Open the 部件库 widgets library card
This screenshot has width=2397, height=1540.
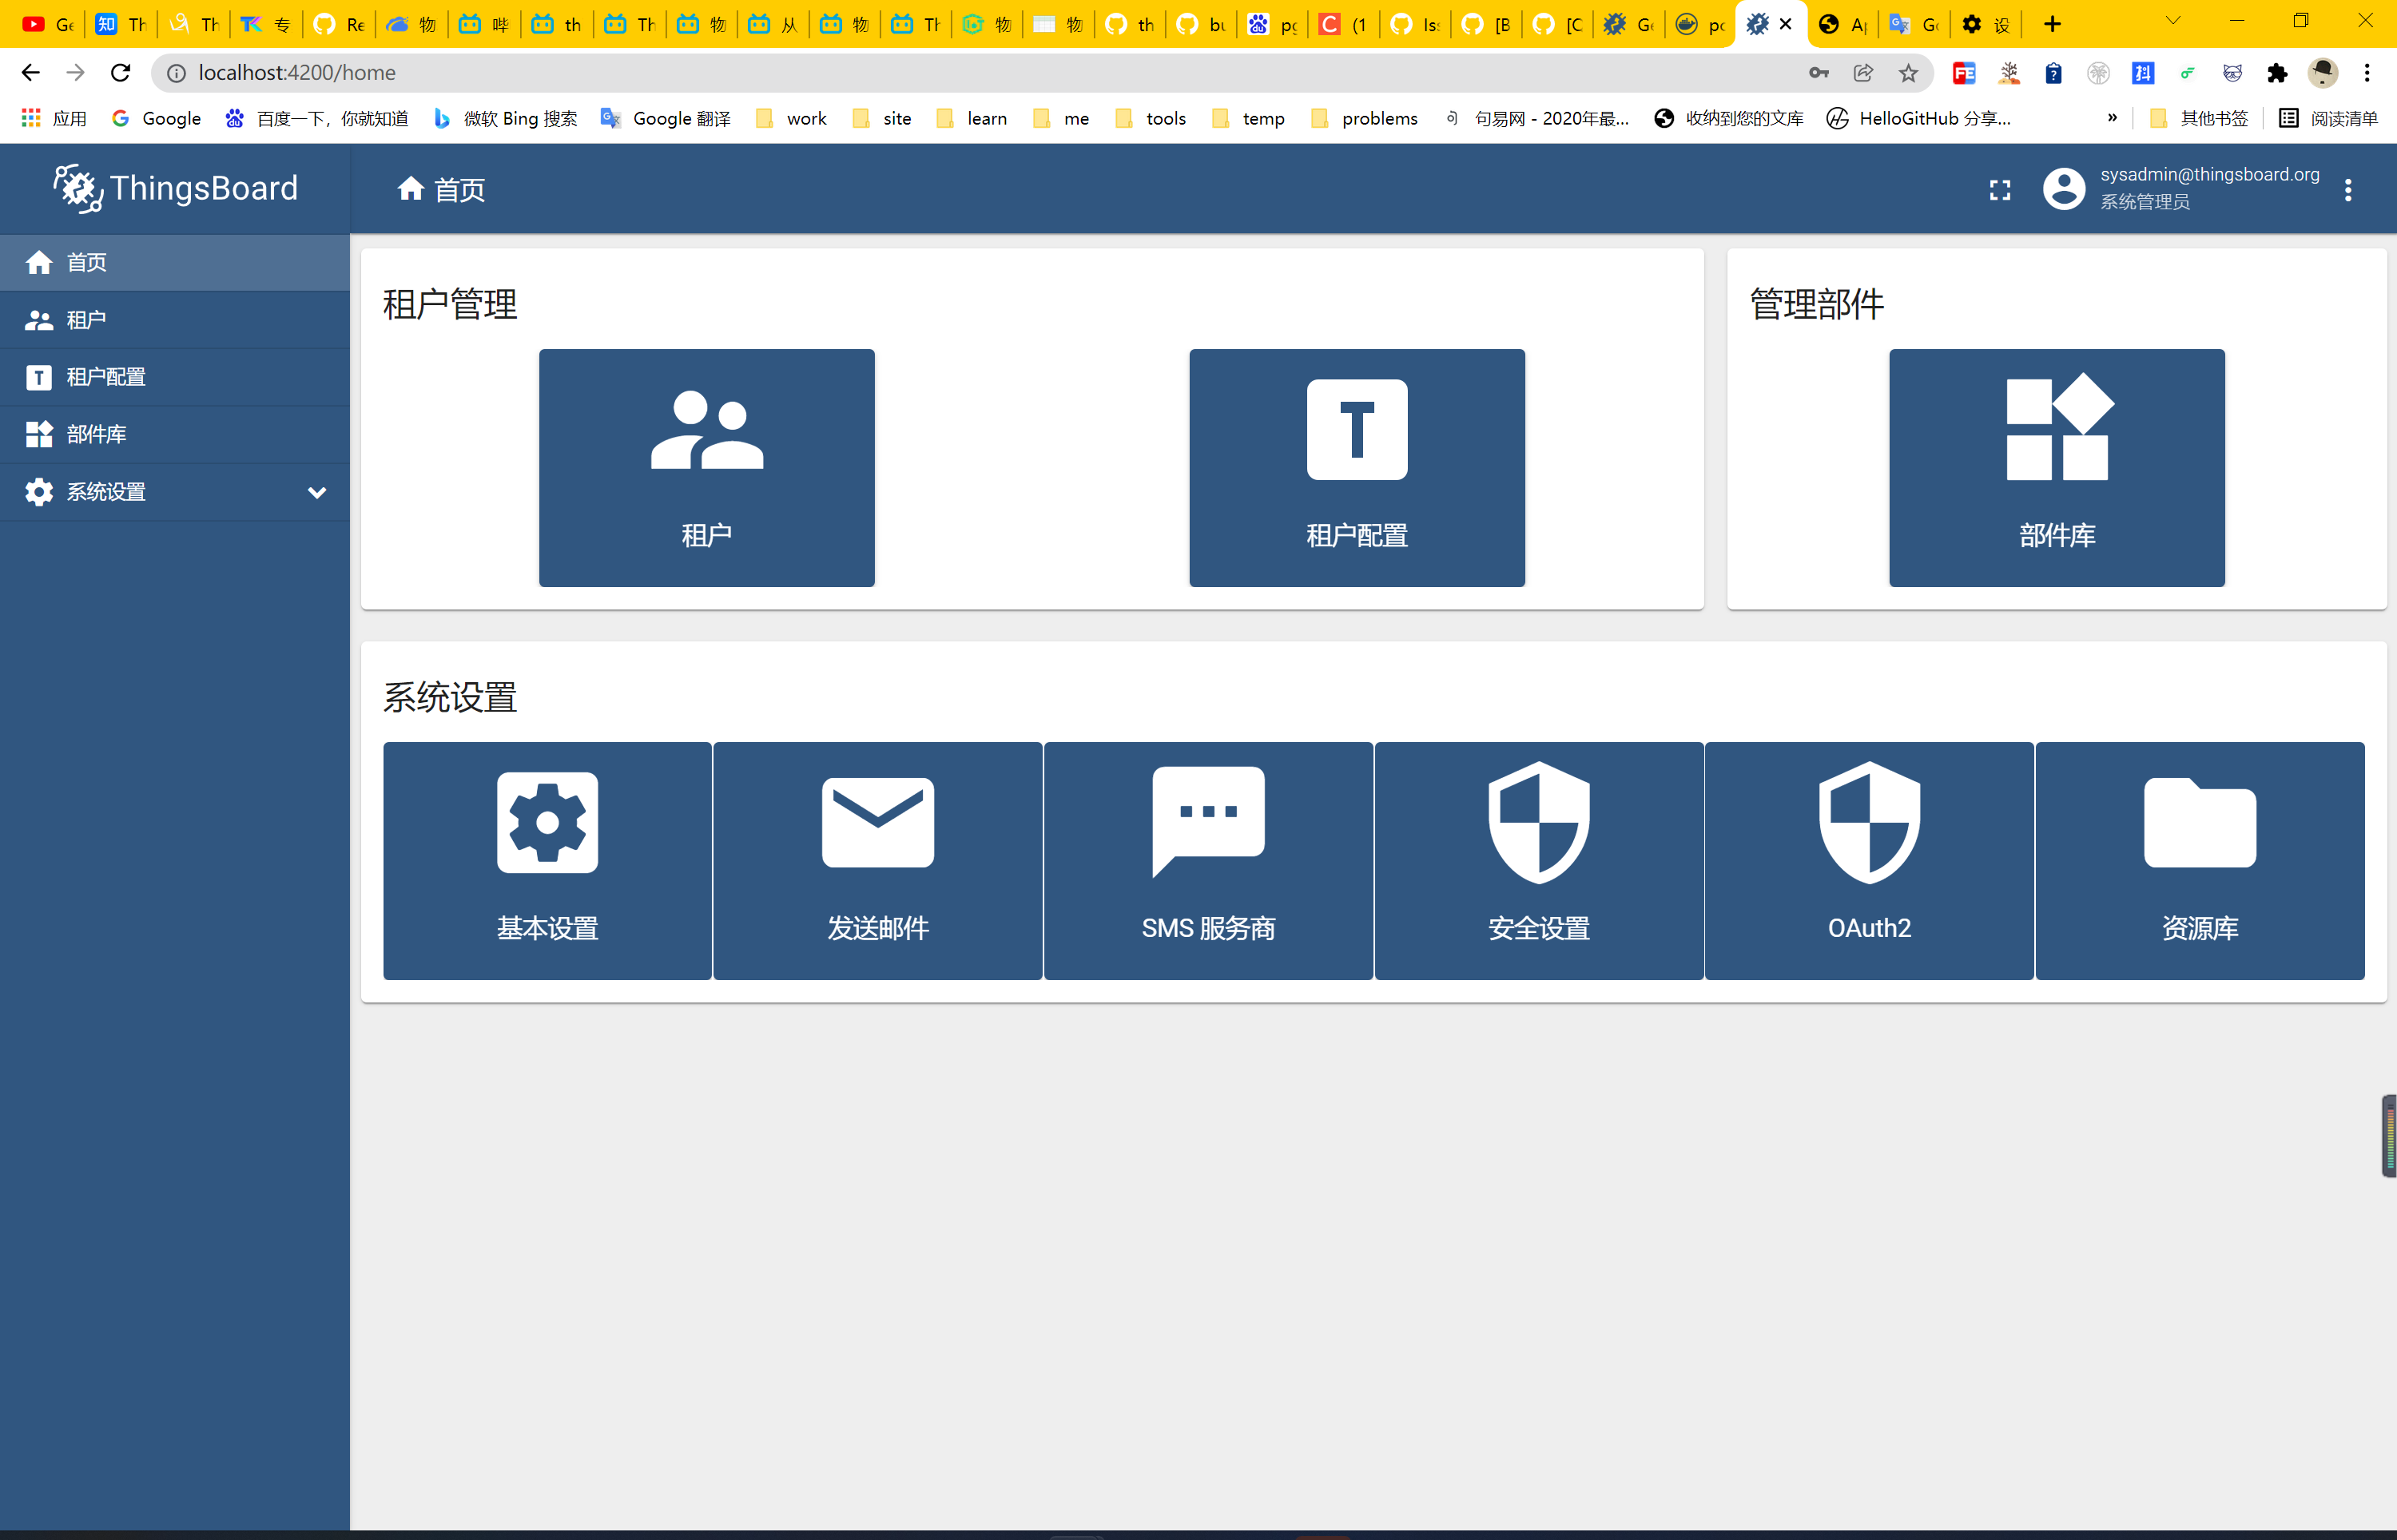(2056, 467)
